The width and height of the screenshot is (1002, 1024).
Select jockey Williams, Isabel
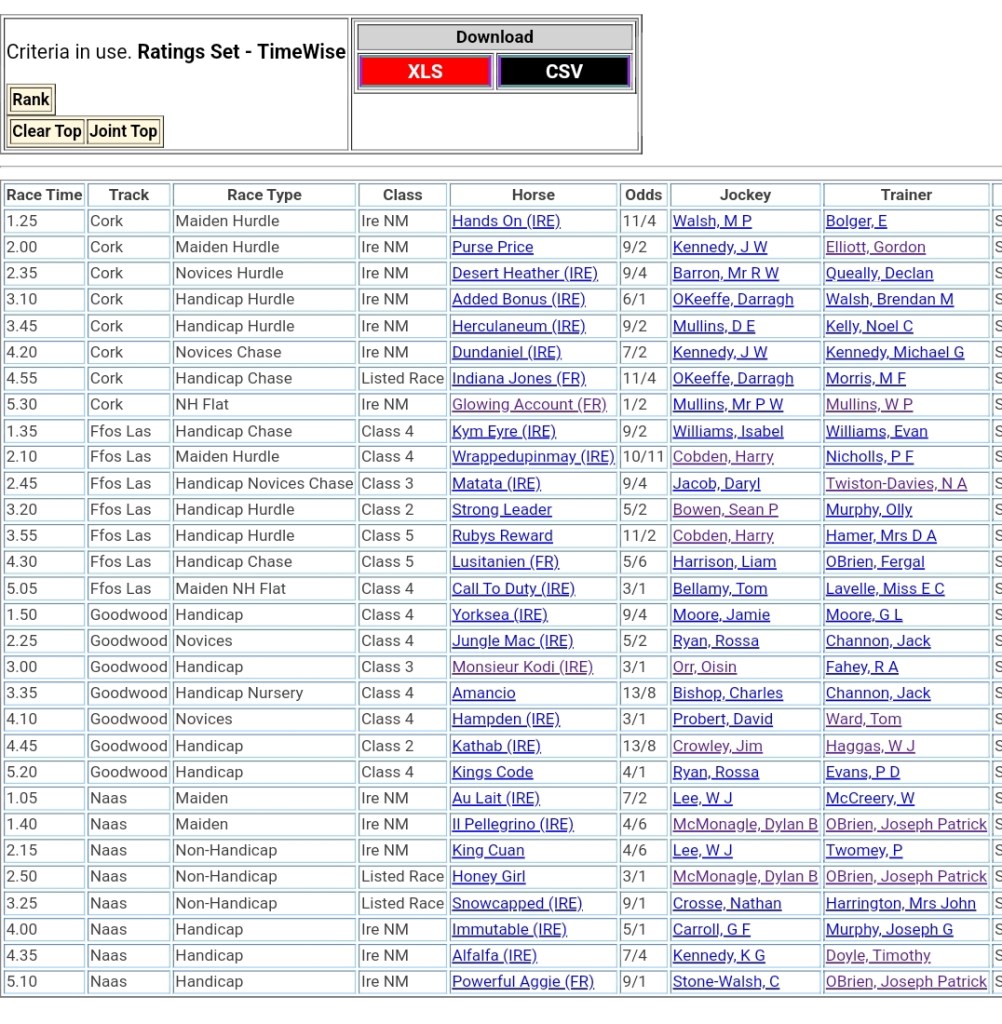[x=727, y=431]
